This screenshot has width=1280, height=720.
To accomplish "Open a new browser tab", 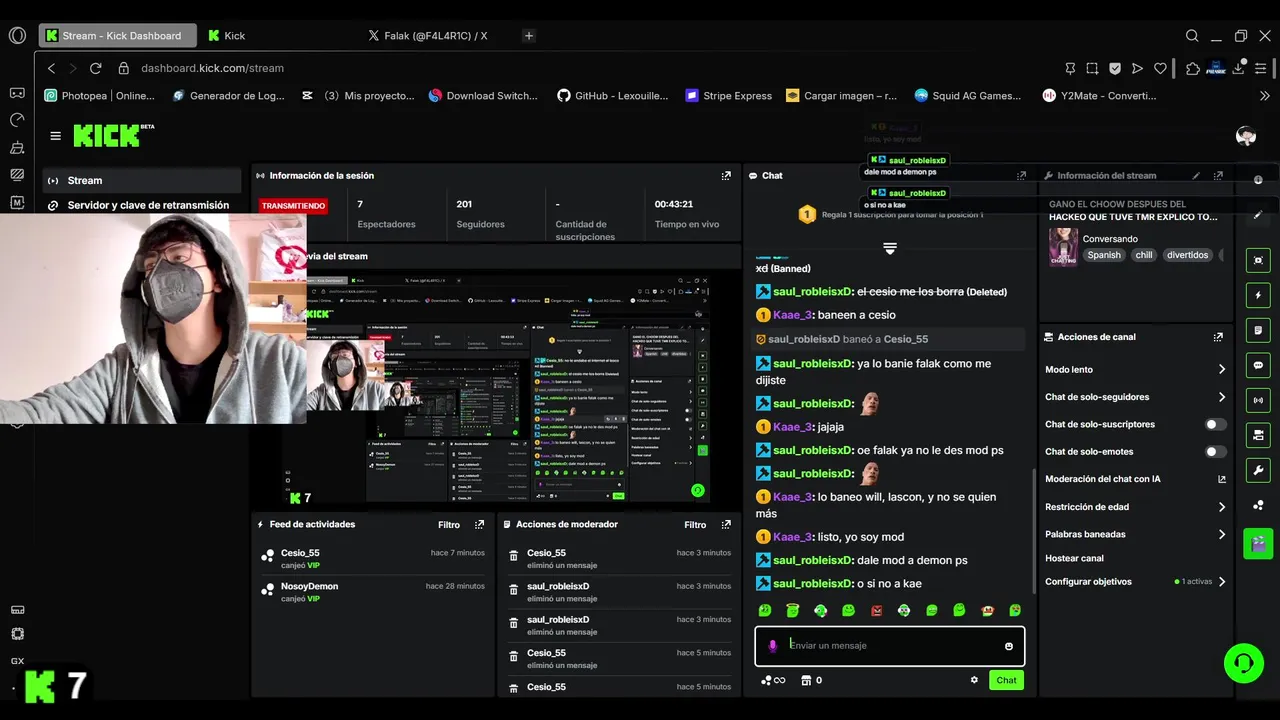I will 529,35.
